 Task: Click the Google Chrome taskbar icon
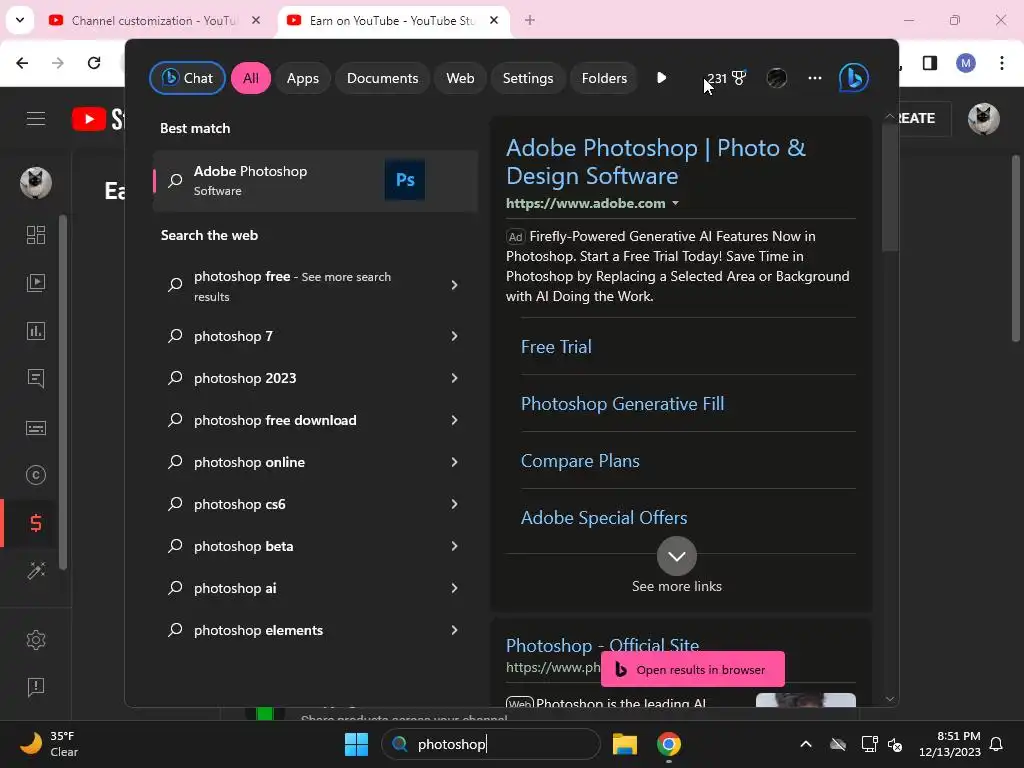click(669, 744)
